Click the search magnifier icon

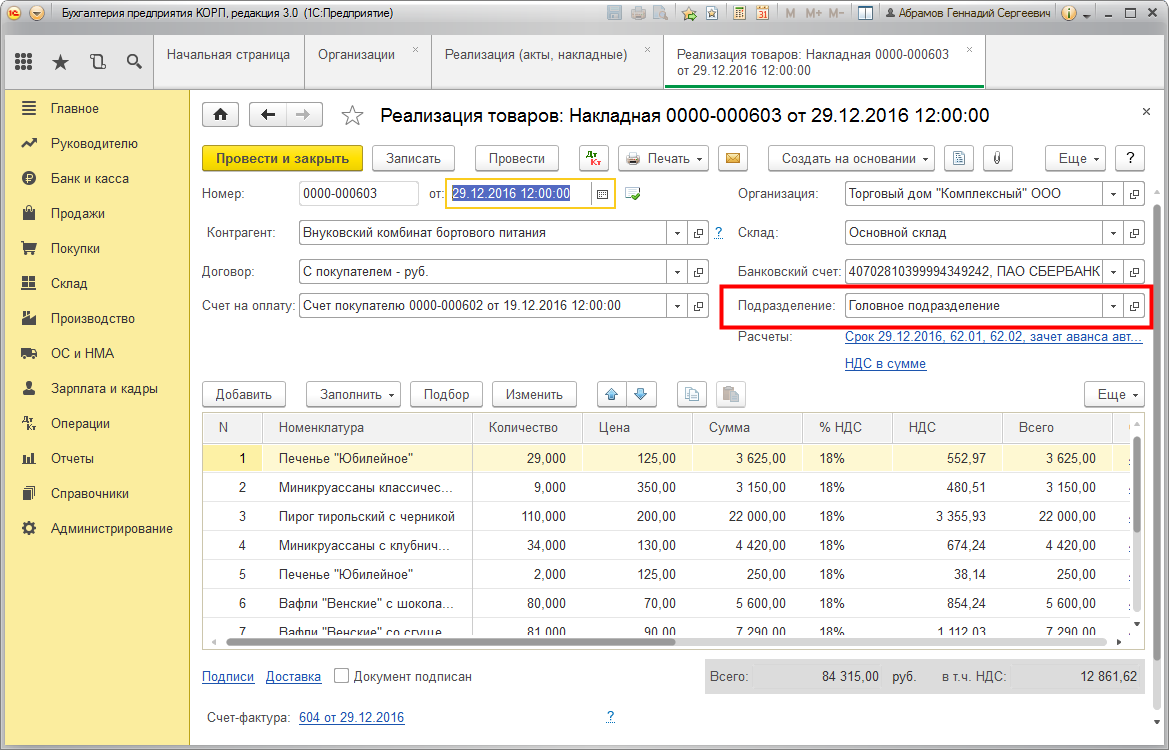coord(134,62)
